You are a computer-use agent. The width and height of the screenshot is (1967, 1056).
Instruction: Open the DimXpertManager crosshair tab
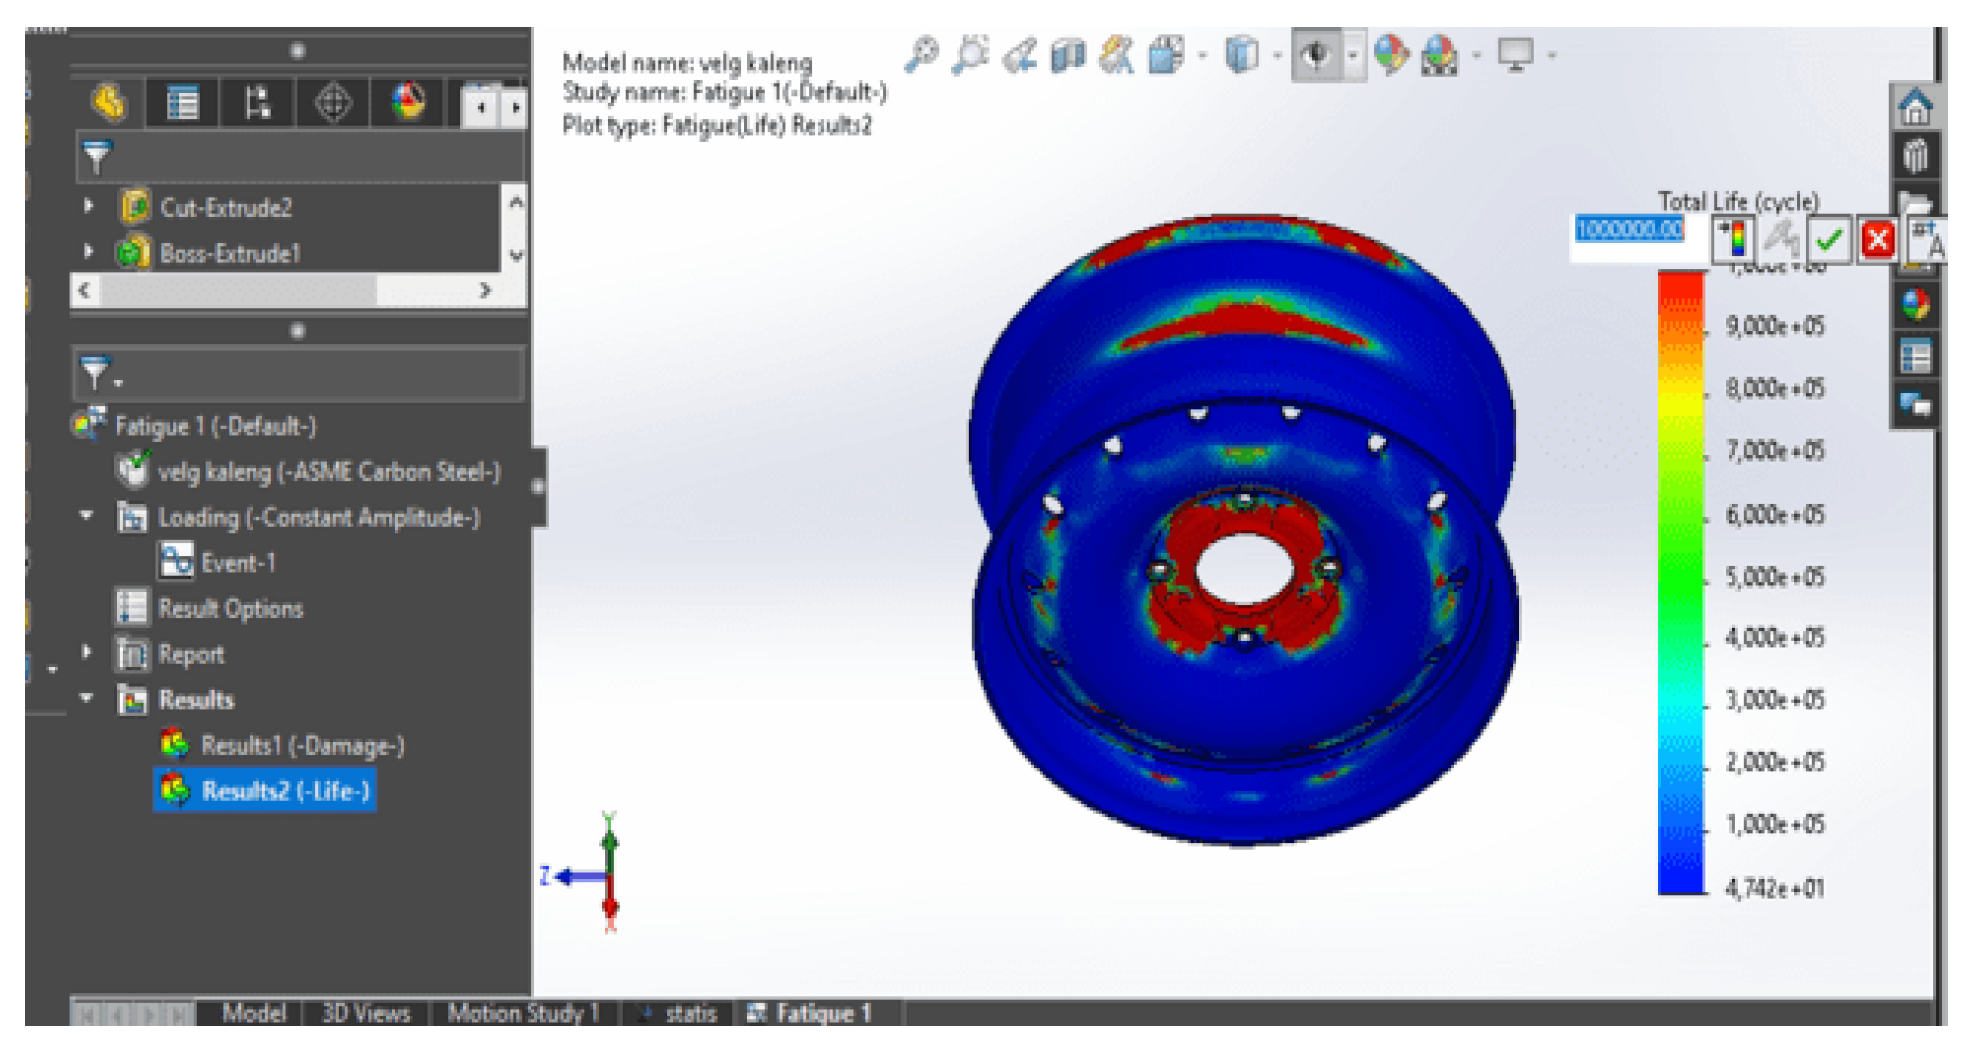point(333,103)
